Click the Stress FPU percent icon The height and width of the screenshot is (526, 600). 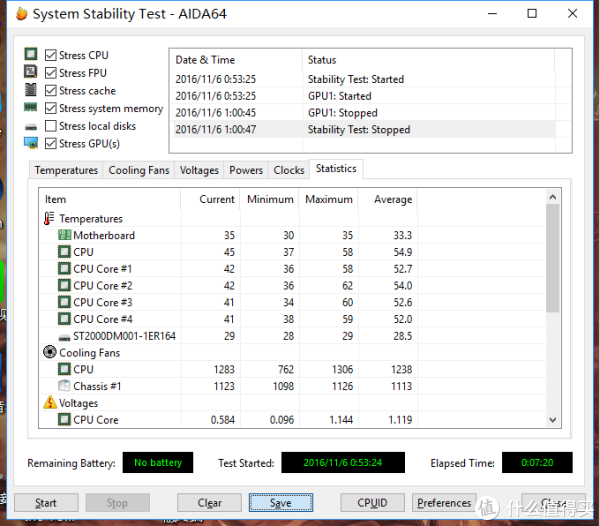click(31, 72)
